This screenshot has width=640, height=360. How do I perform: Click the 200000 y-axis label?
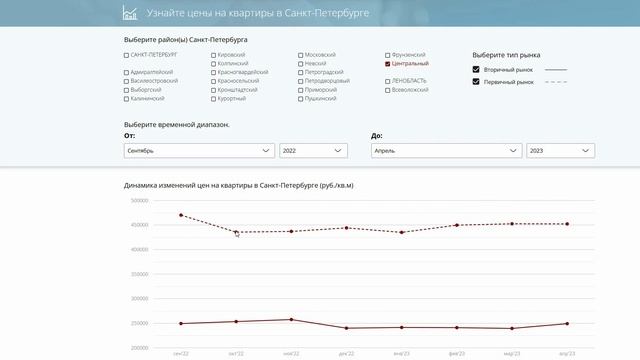click(140, 348)
